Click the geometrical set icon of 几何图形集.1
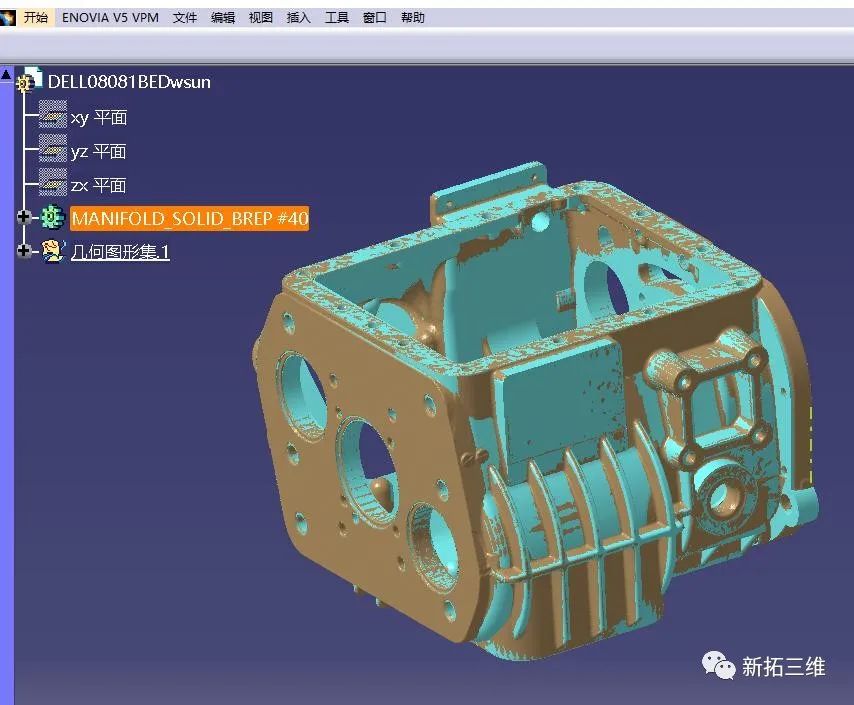This screenshot has height=705, width=854. click(53, 251)
